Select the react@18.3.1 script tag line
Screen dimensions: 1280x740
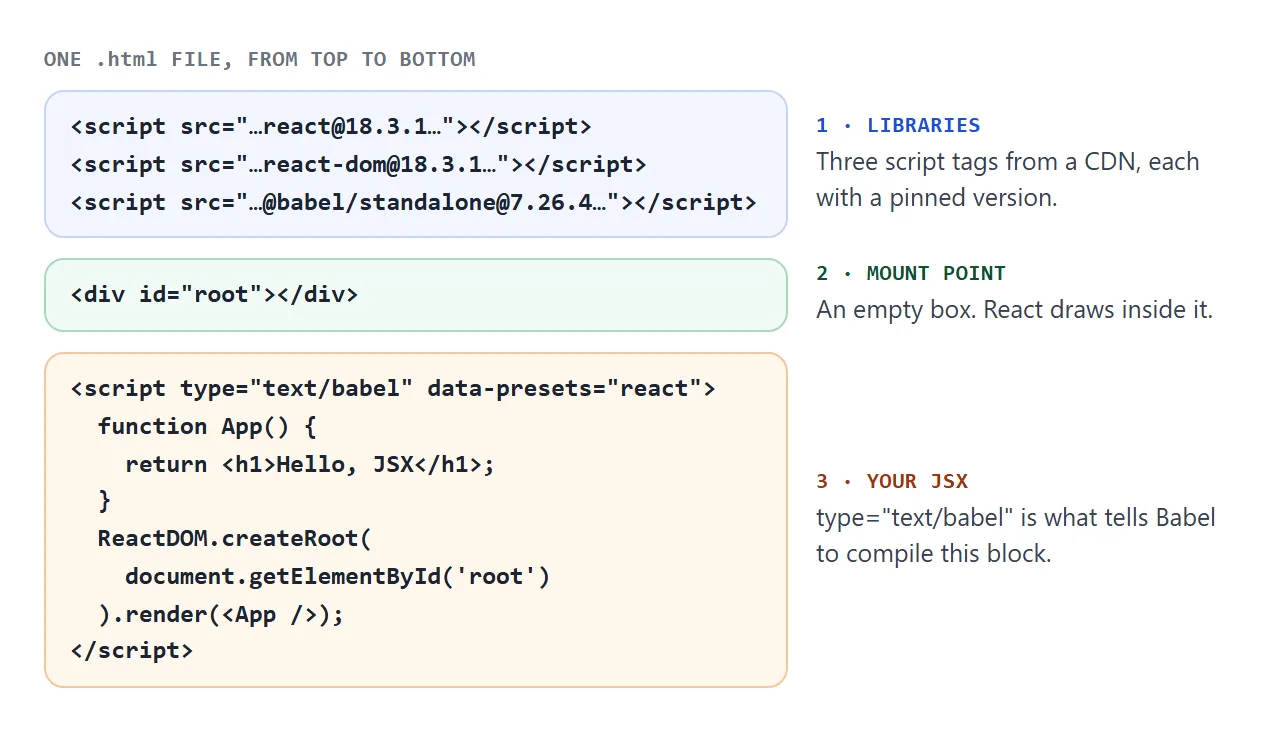331,126
